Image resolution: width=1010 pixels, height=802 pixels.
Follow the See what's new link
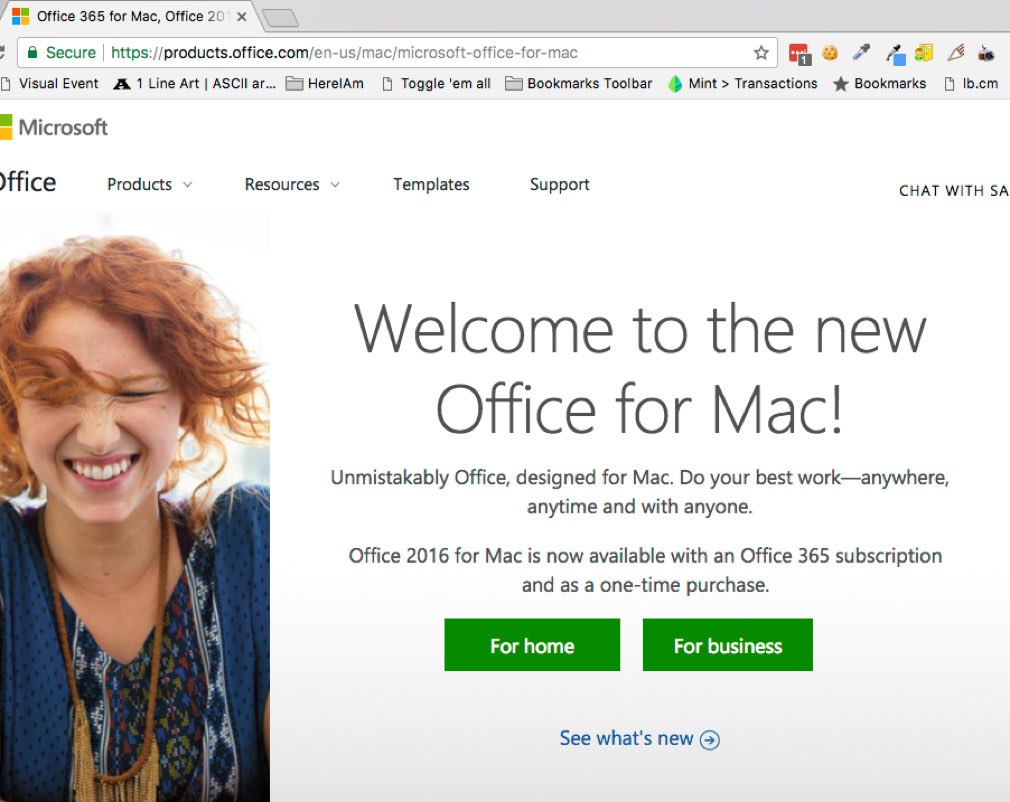[639, 738]
